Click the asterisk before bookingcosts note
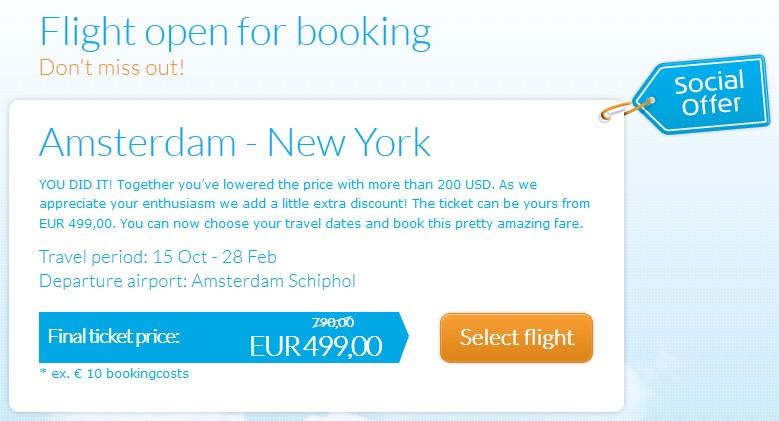This screenshot has width=779, height=421. pyautogui.click(x=42, y=372)
